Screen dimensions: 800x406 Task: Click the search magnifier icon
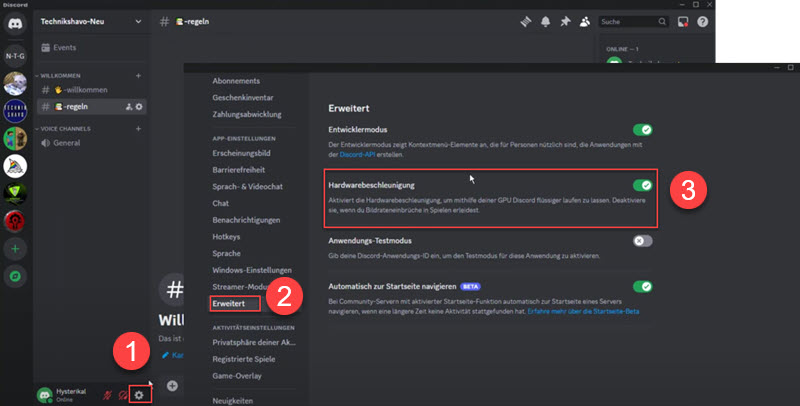(x=662, y=21)
